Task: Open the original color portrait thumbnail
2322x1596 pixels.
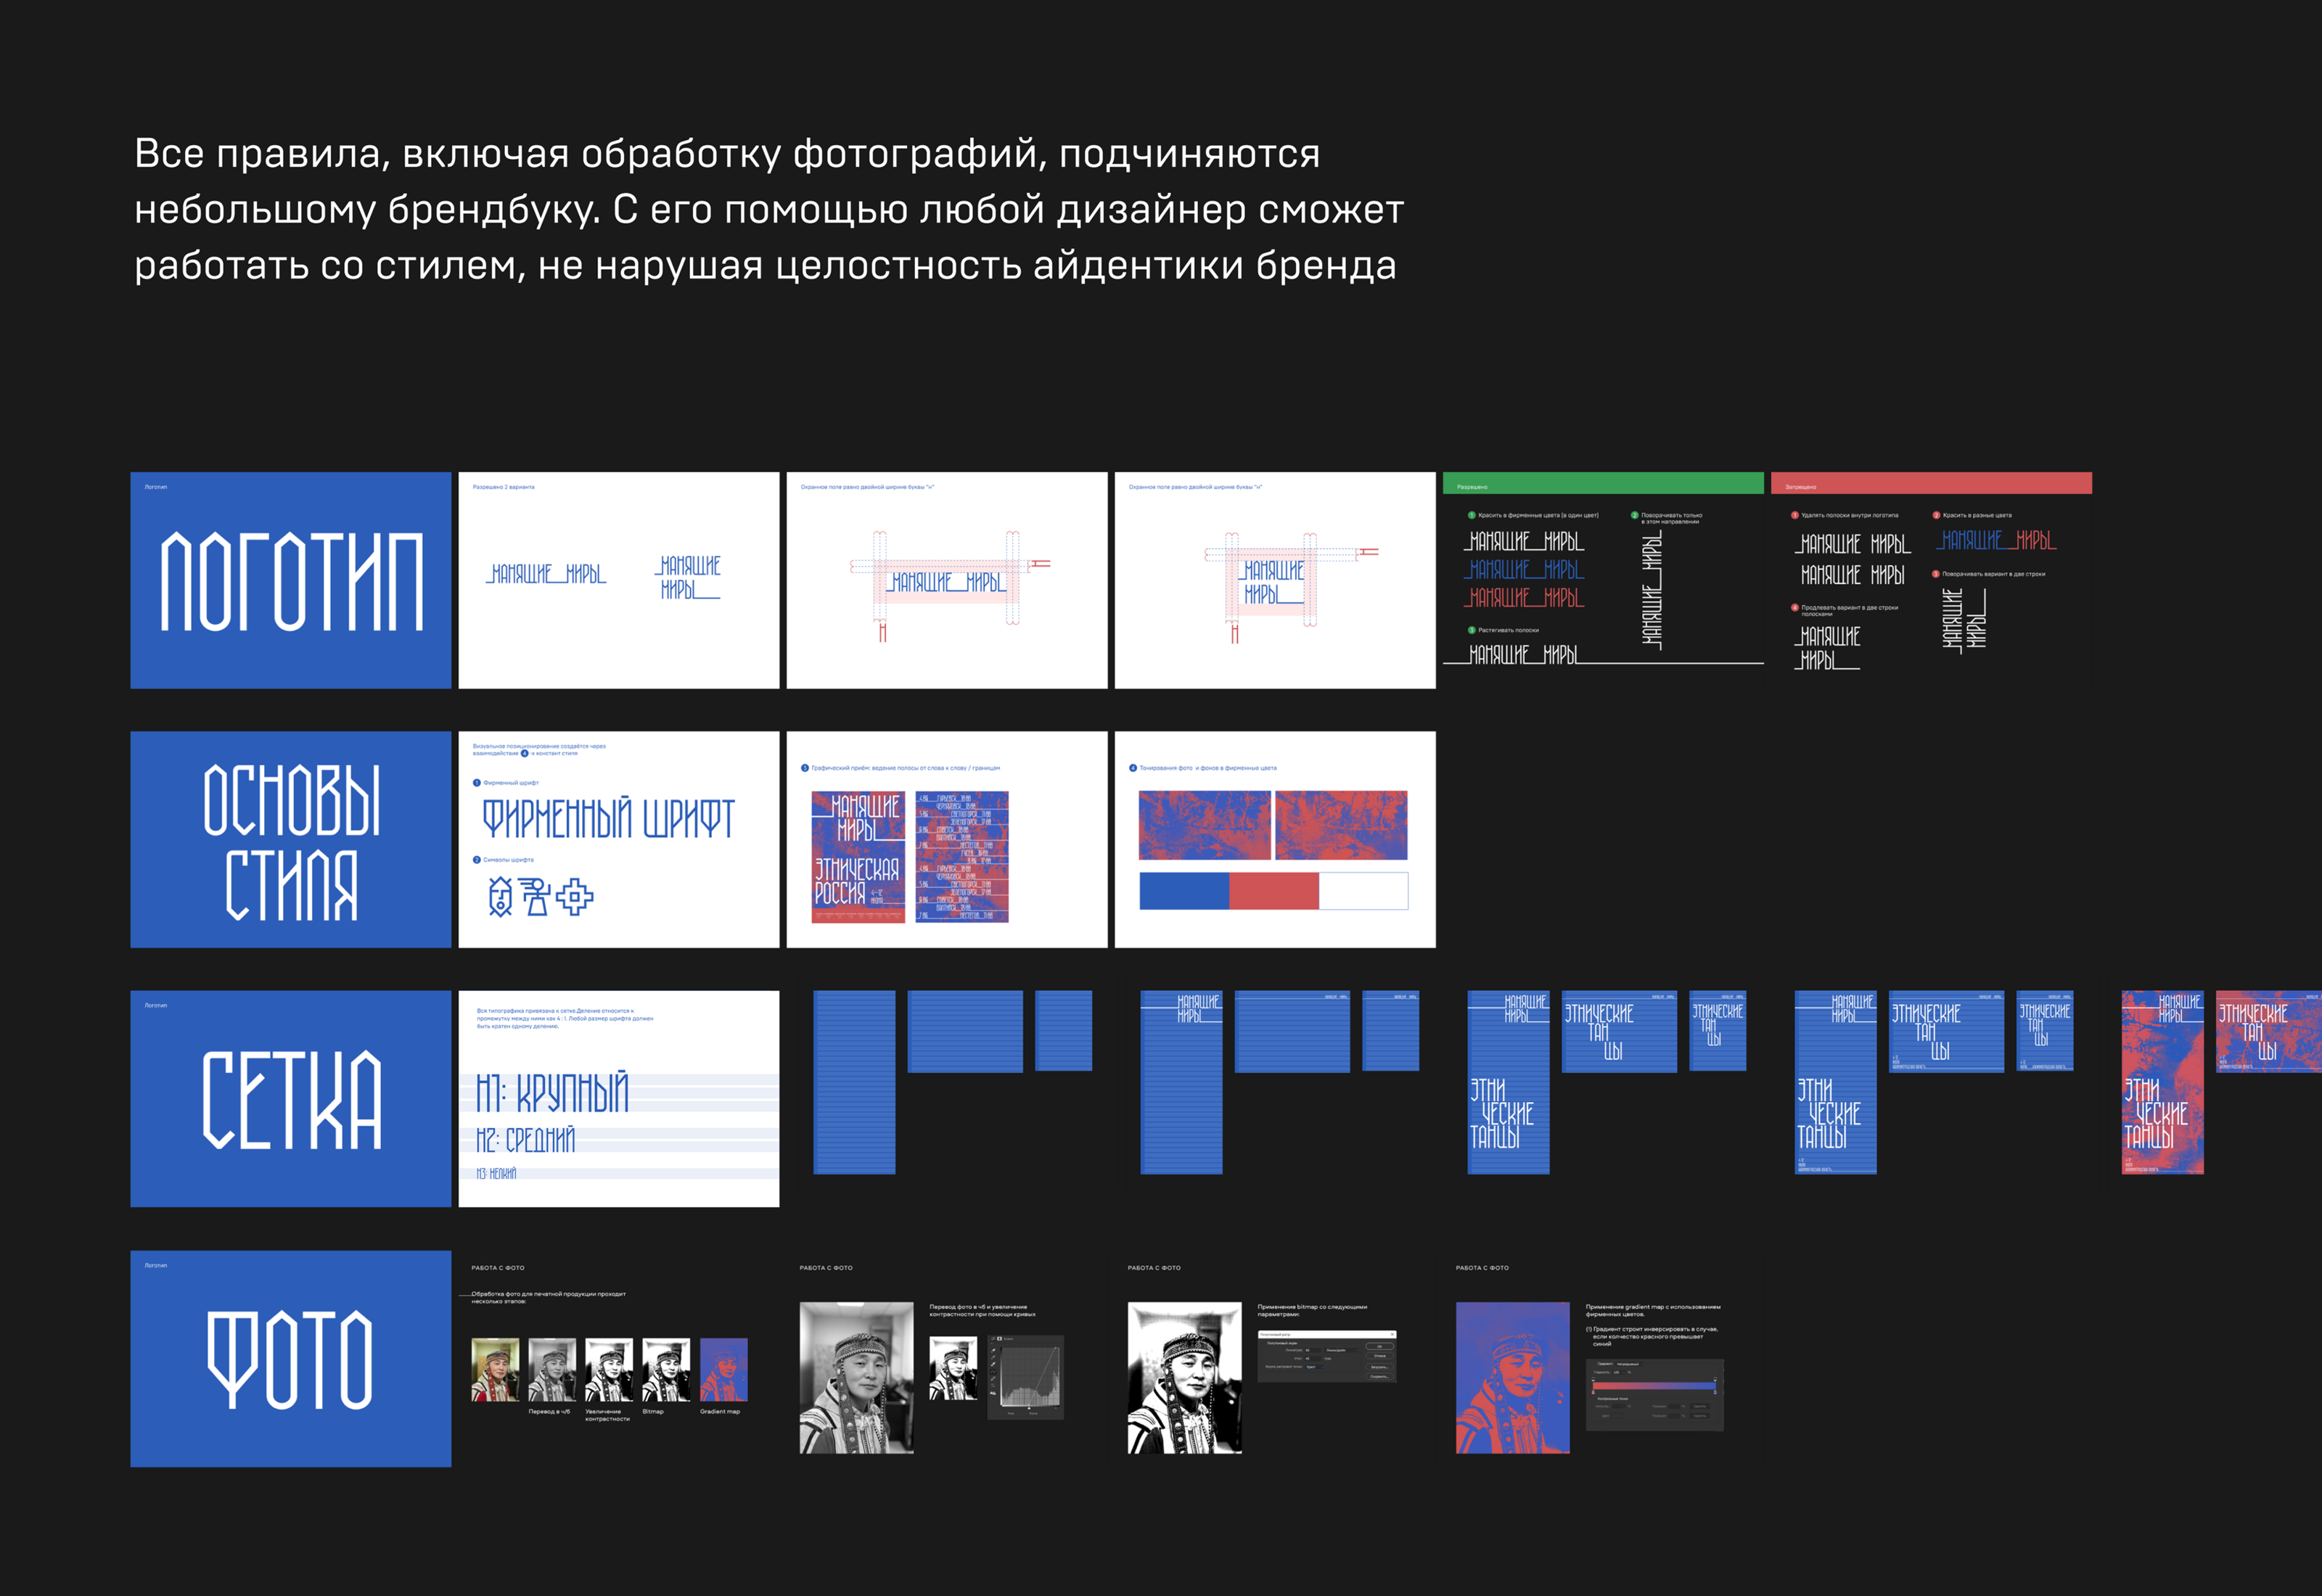Action: tap(495, 1370)
